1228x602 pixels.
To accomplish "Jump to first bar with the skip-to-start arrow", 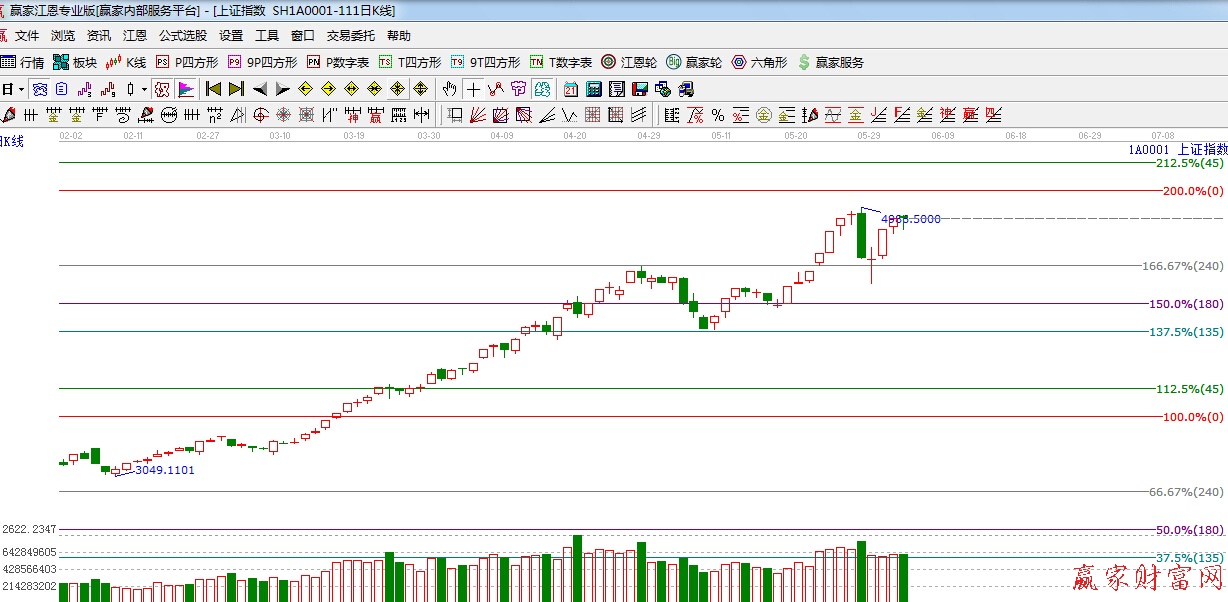I will pyautogui.click(x=213, y=89).
